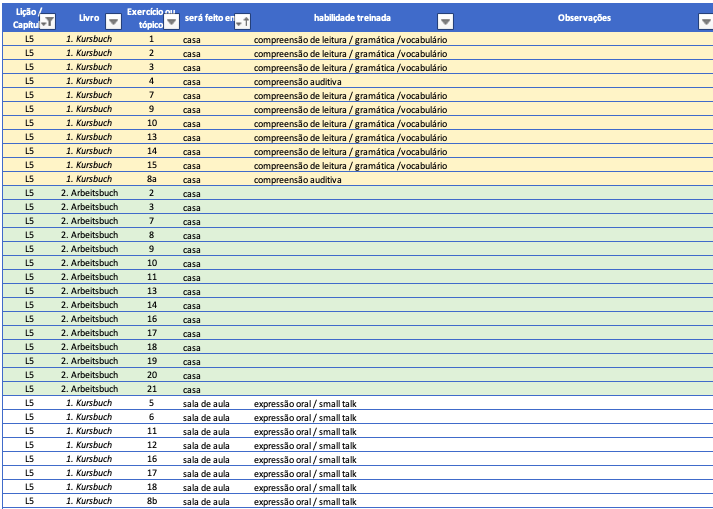Click the Arbeitsbuch exercise 21 number cell

(x=151, y=389)
